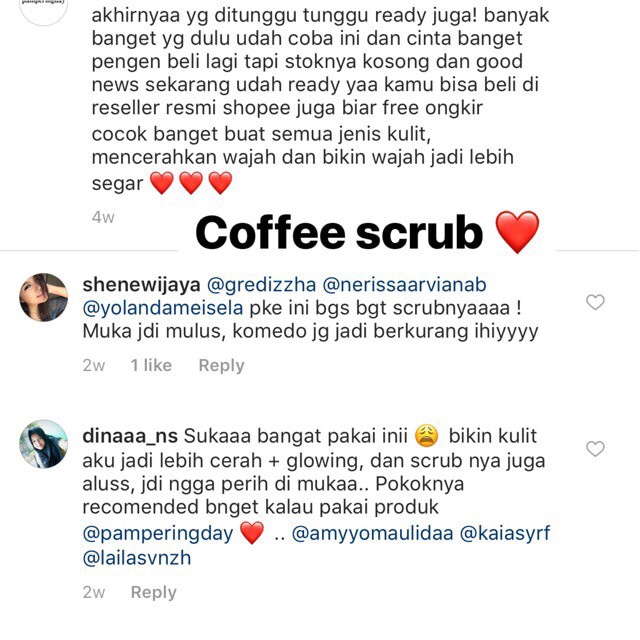Open shenewijaya's profile picture

pyautogui.click(x=44, y=298)
